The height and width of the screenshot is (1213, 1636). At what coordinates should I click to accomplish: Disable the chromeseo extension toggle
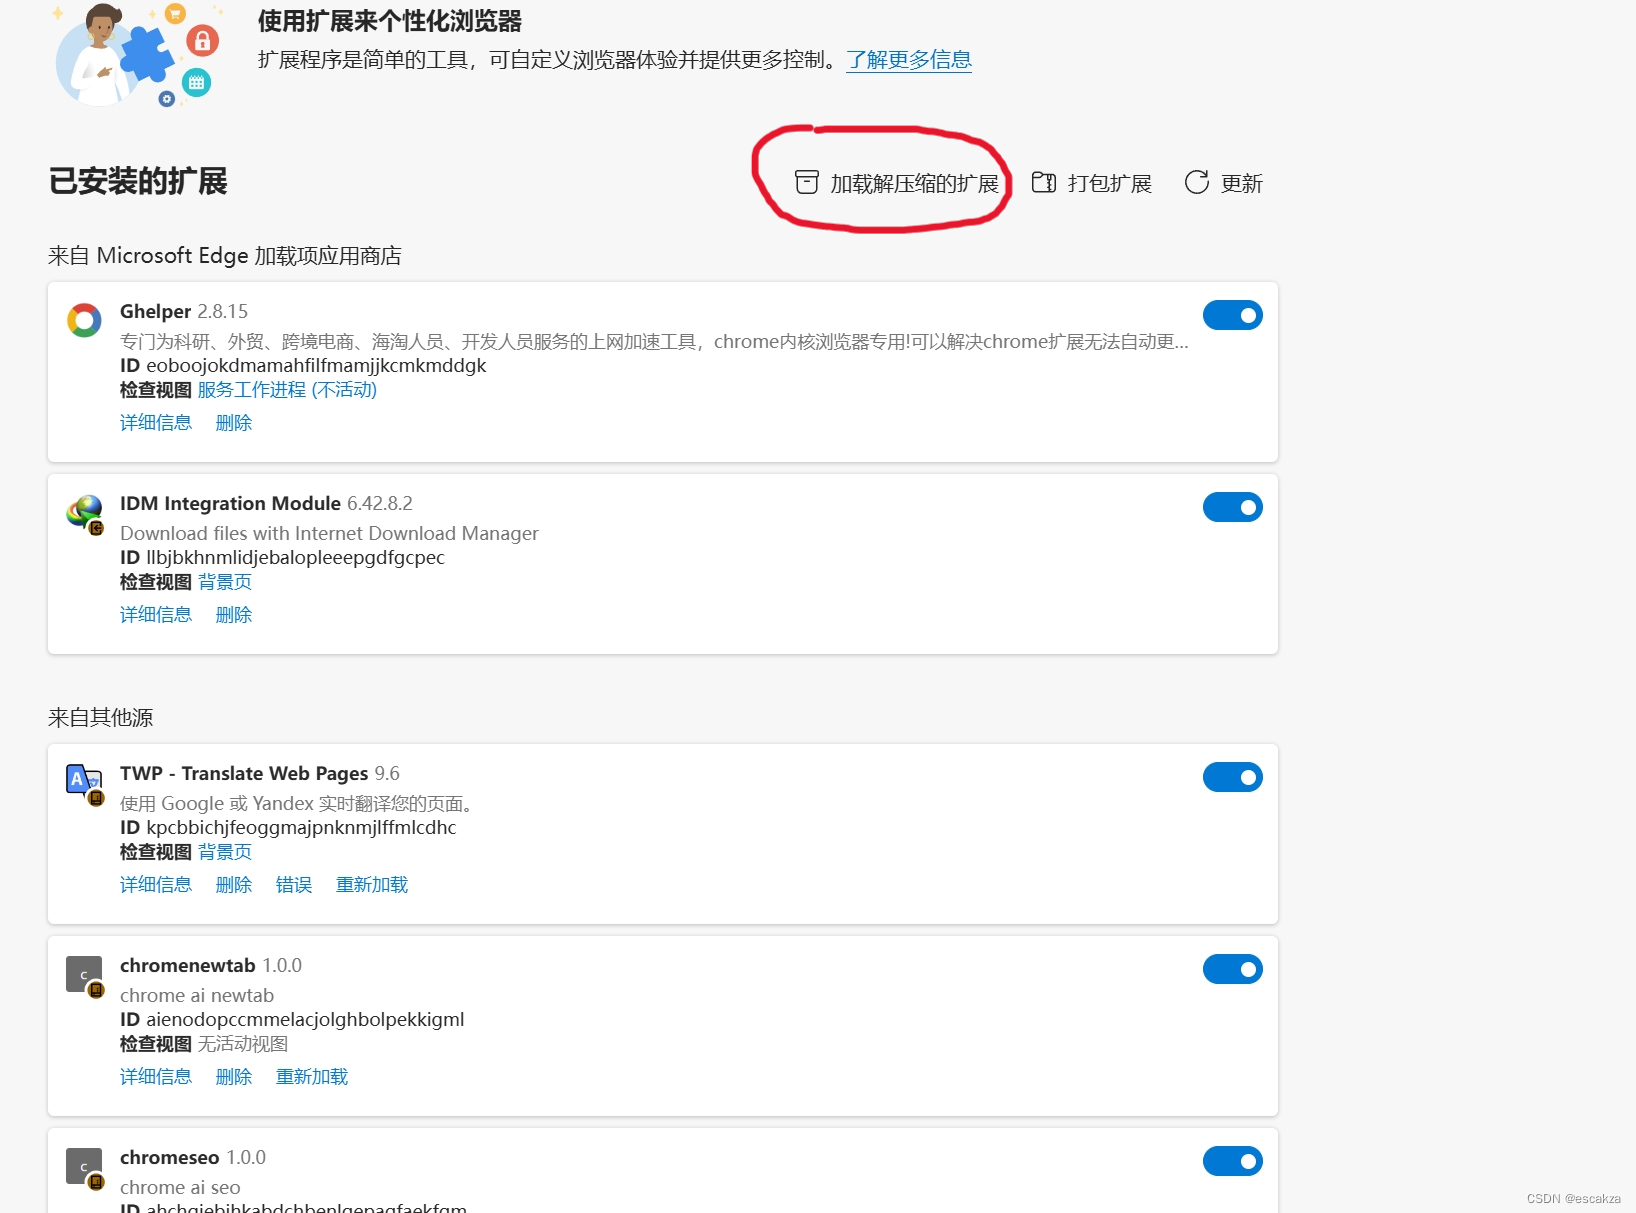[x=1233, y=1161]
